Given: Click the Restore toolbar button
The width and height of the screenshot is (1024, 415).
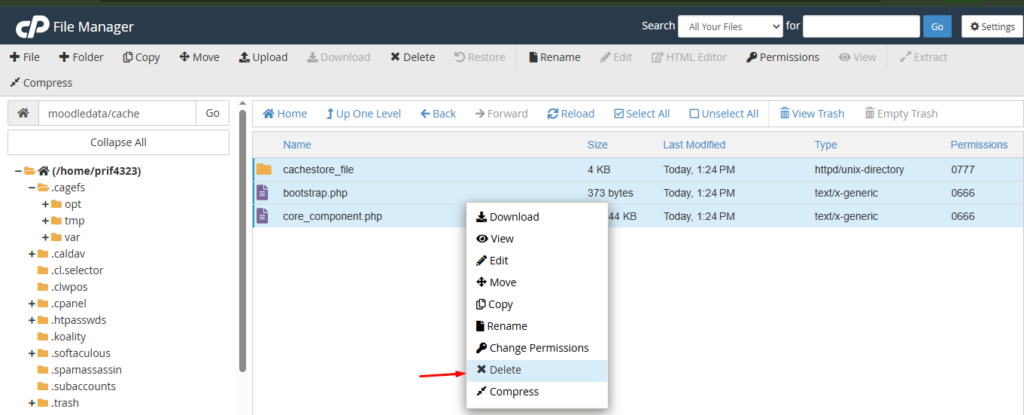Looking at the screenshot, I should [479, 58].
